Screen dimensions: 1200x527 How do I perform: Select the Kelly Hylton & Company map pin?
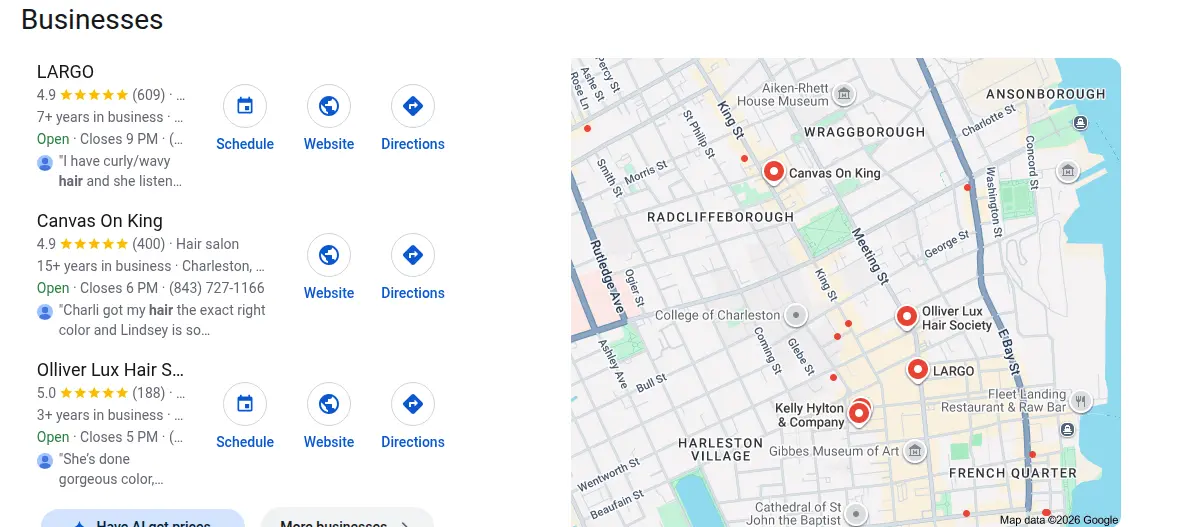(x=859, y=413)
